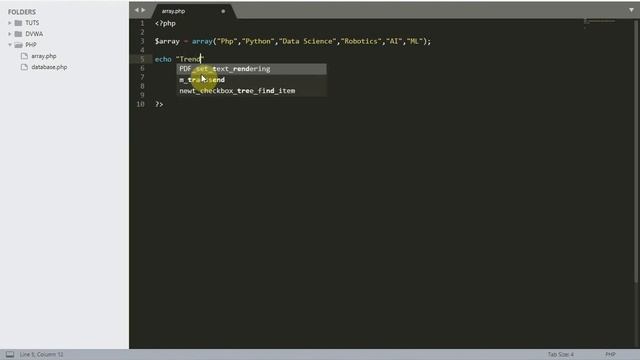The image size is (640, 360).
Task: Click the database.php file icon in sidebar
Action: pos(24,67)
